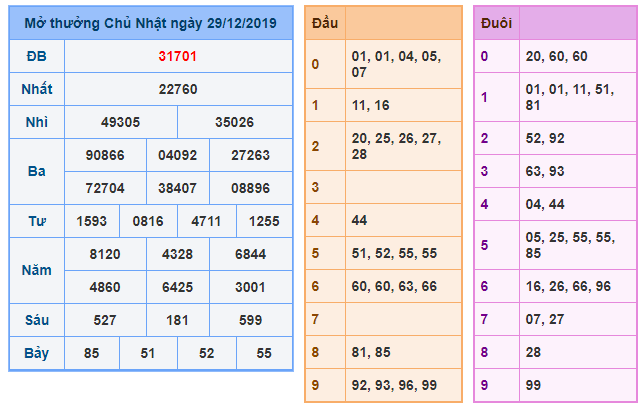This screenshot has width=644, height=408.
Task: Click the fifth prize number 3001
Action: 250,286
